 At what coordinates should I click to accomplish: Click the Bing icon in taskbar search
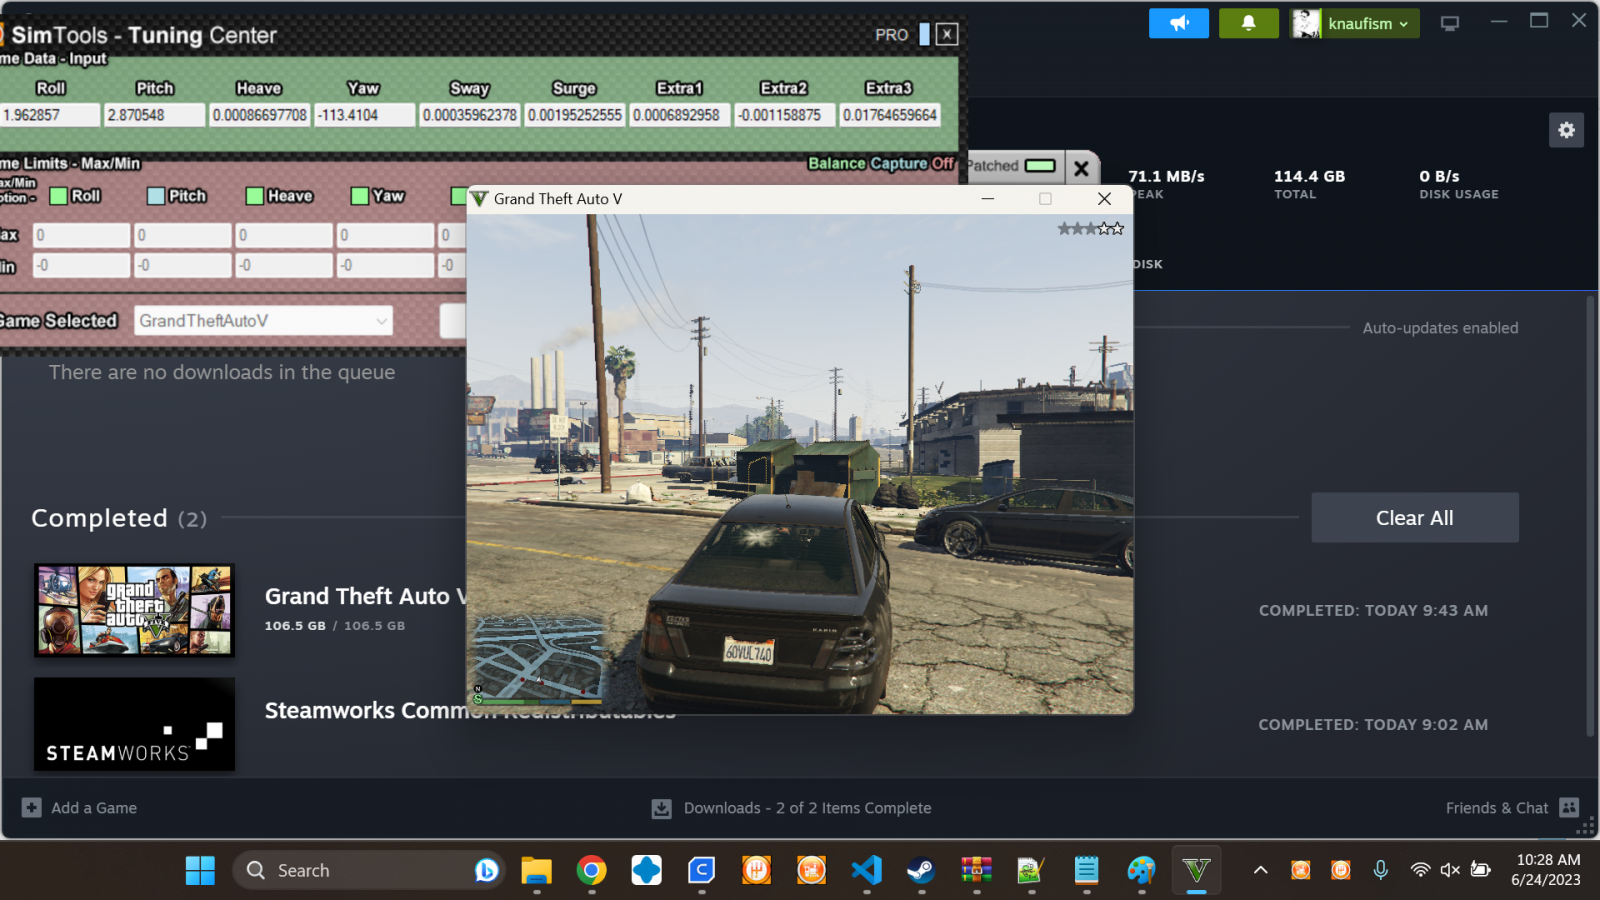coord(486,870)
